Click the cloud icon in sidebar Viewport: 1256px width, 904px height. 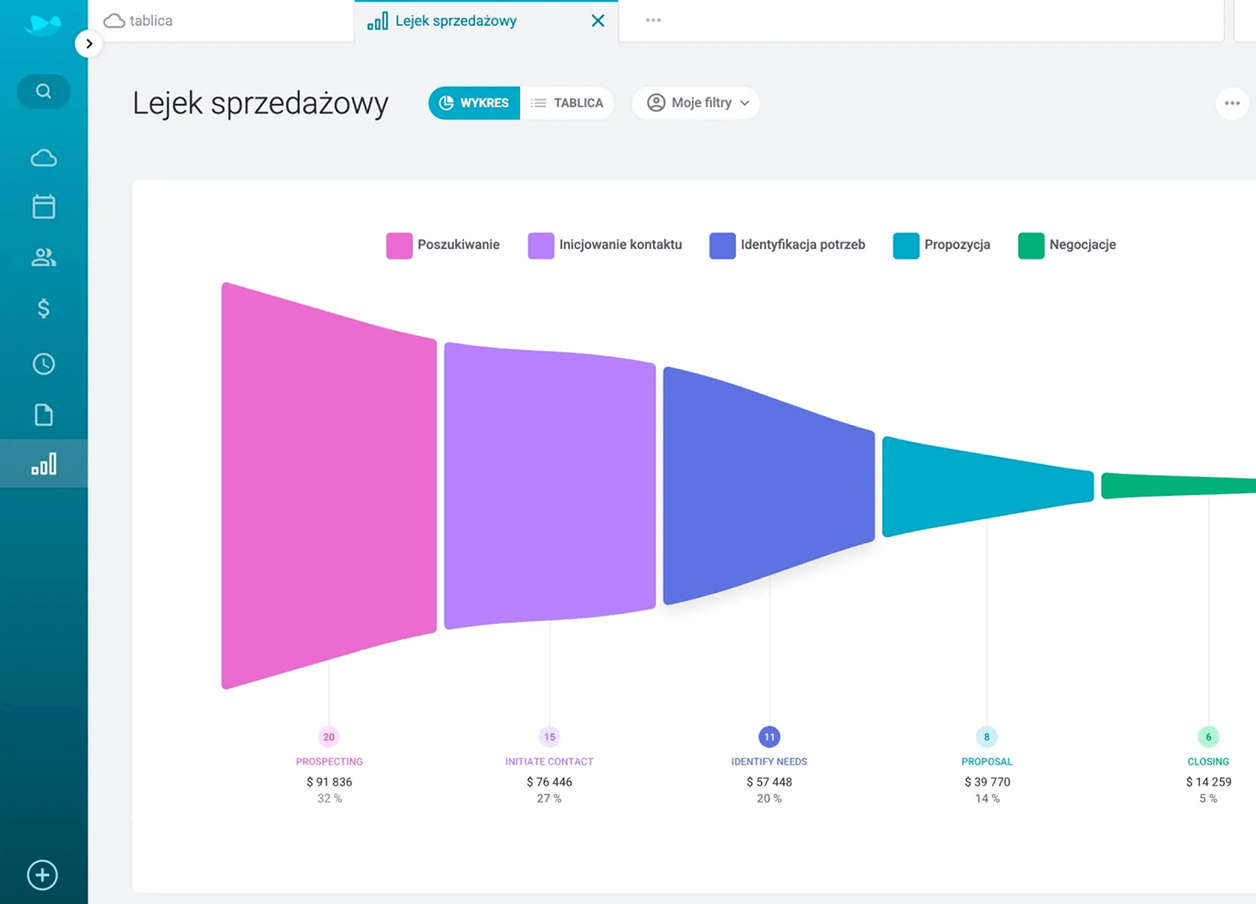point(43,158)
